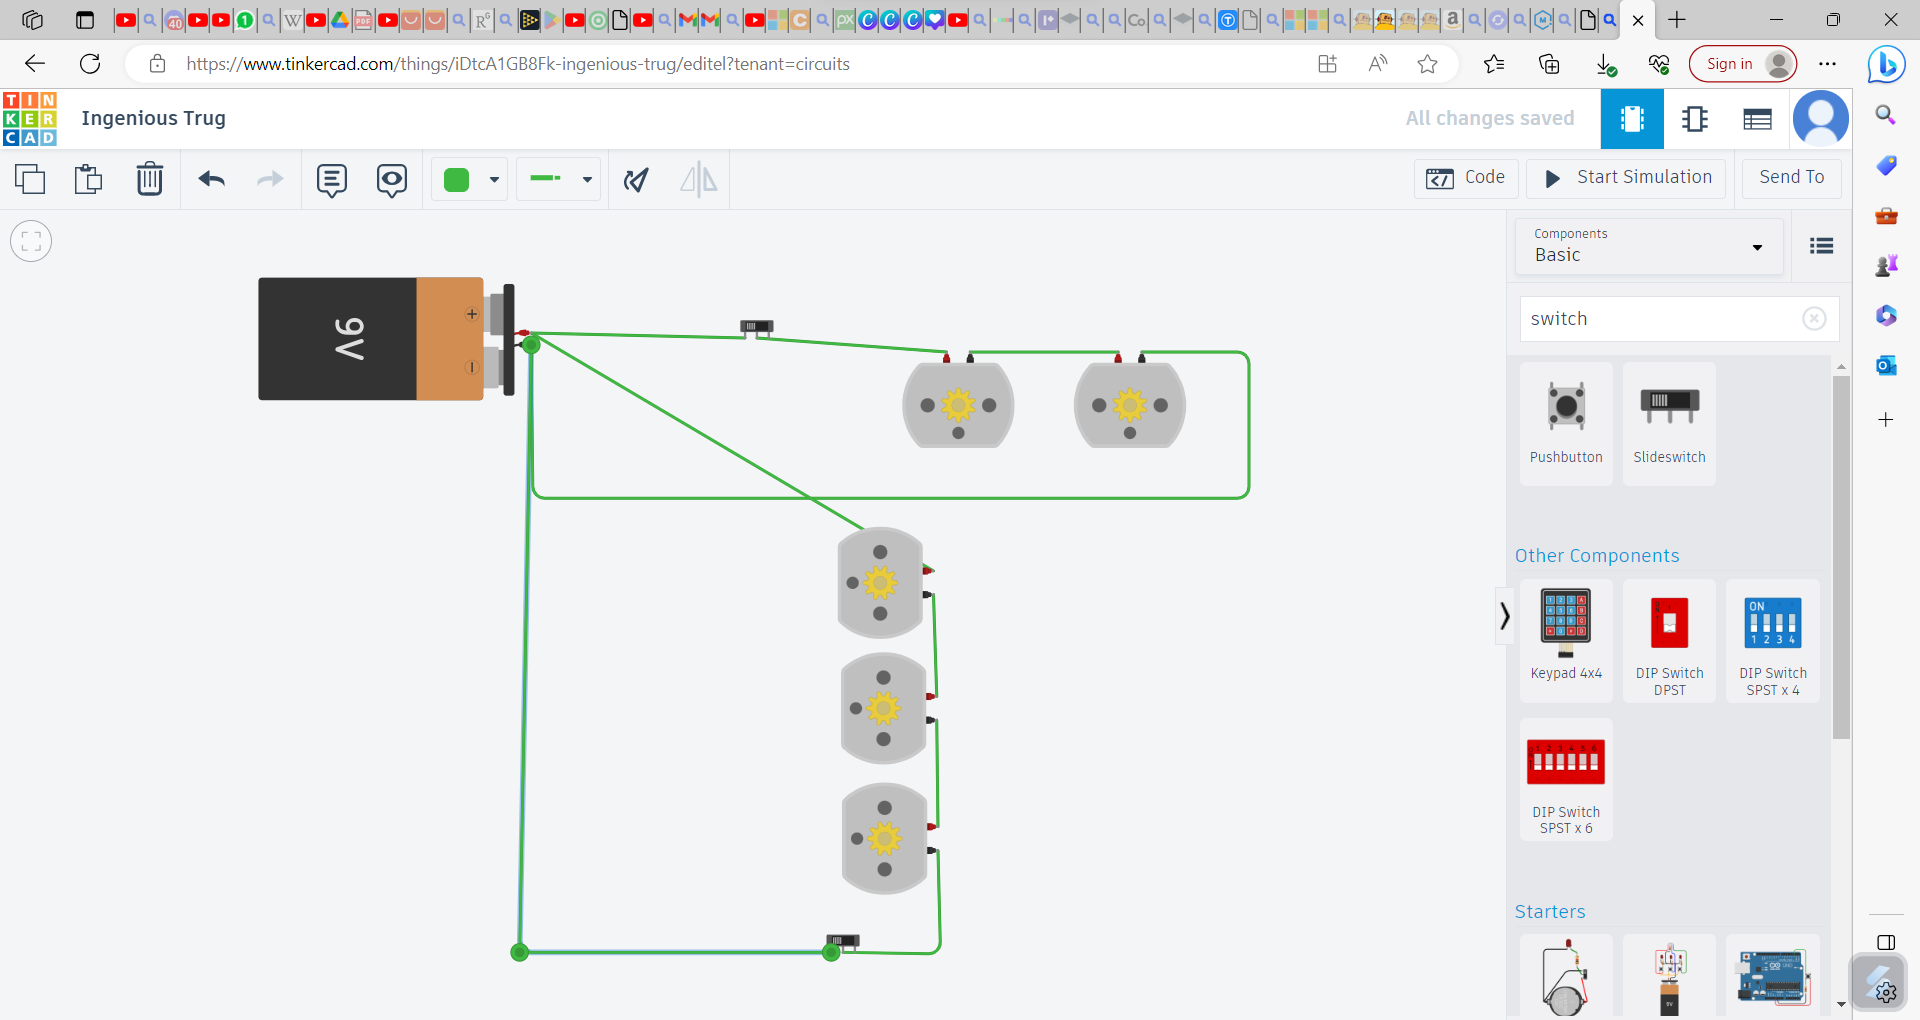Click the Tinkercad logo
This screenshot has width=1920, height=1020.
point(30,119)
